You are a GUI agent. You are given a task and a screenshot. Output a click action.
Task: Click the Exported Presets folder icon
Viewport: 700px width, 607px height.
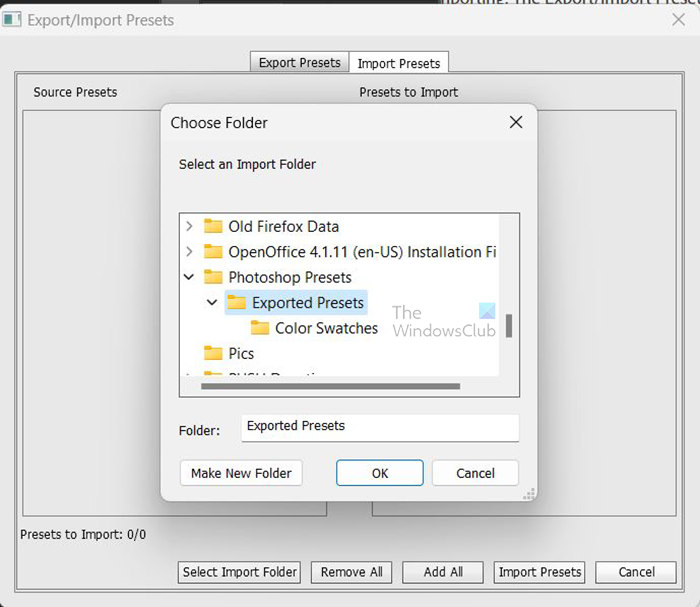pos(237,303)
